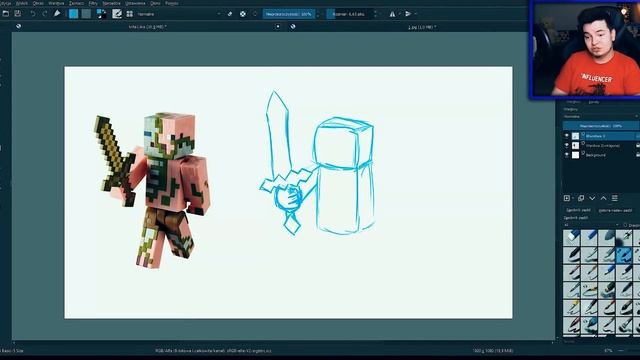Toggle lock on the Background layer
This screenshot has width=640, height=360.
click(638, 155)
